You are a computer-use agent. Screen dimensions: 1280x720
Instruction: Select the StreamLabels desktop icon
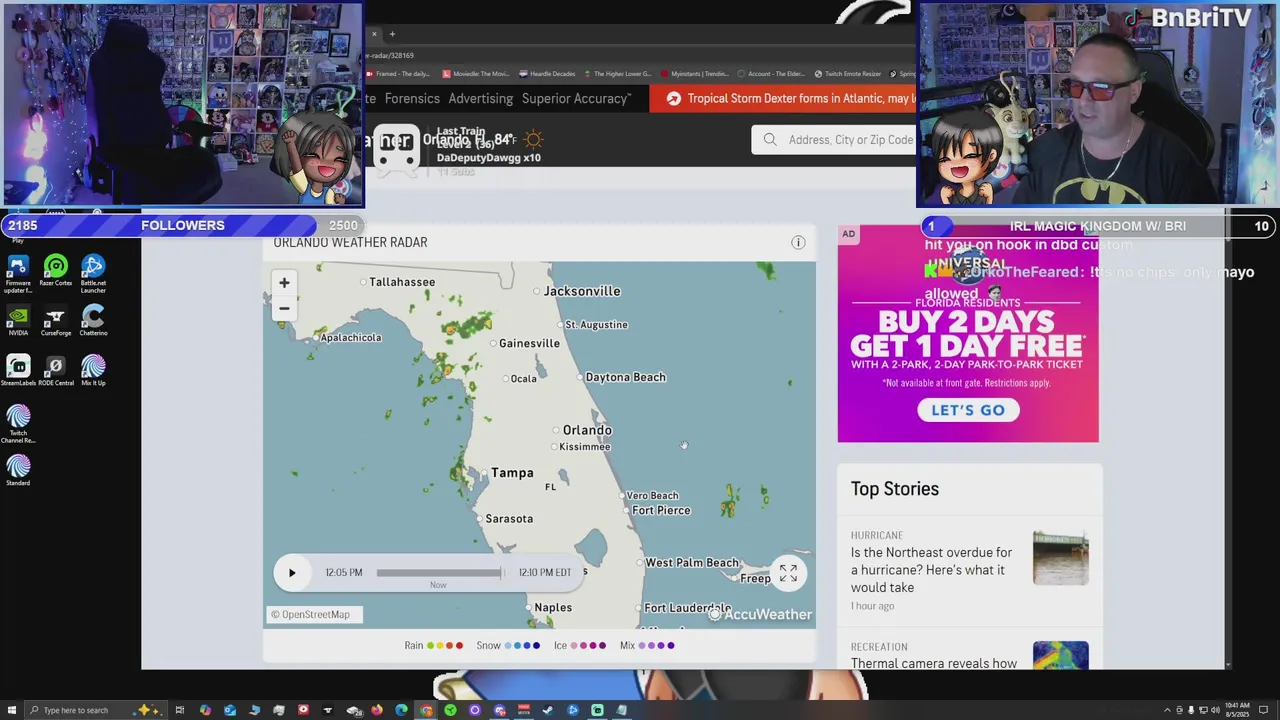pyautogui.click(x=18, y=371)
